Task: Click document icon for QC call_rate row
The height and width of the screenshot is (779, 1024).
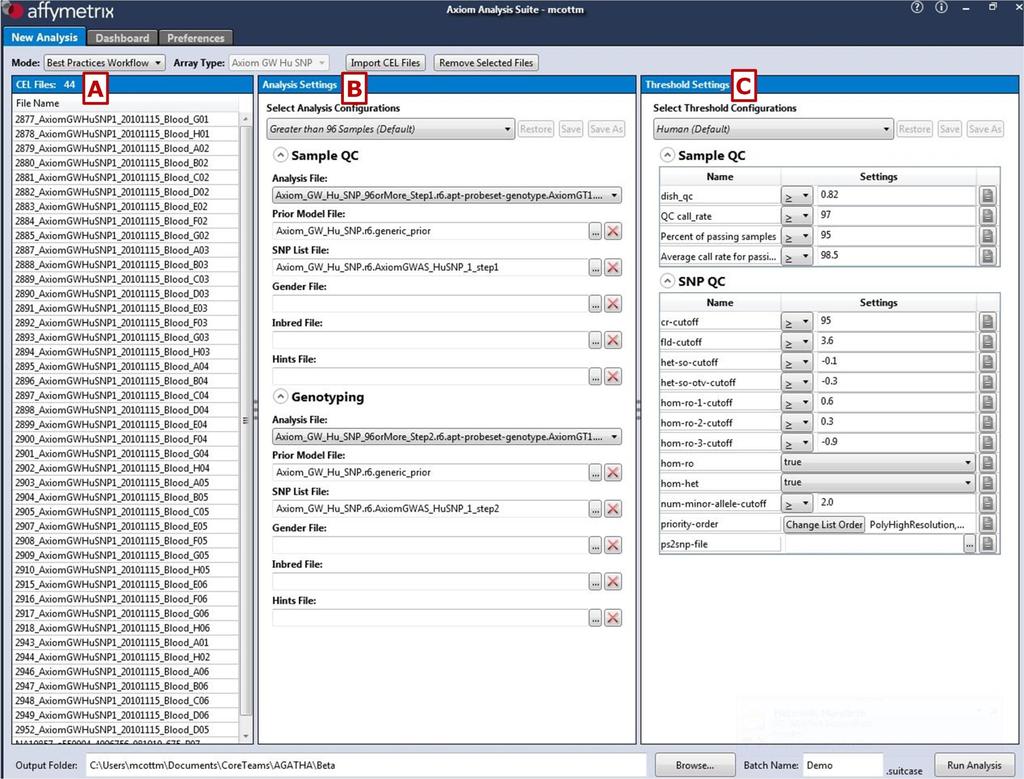Action: [987, 215]
